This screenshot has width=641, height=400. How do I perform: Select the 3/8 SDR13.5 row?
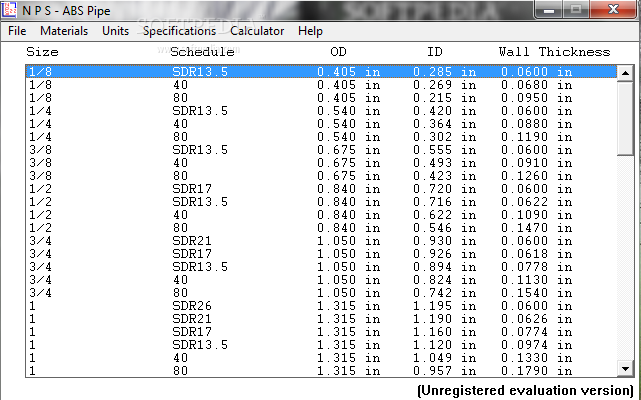pyautogui.click(x=321, y=150)
